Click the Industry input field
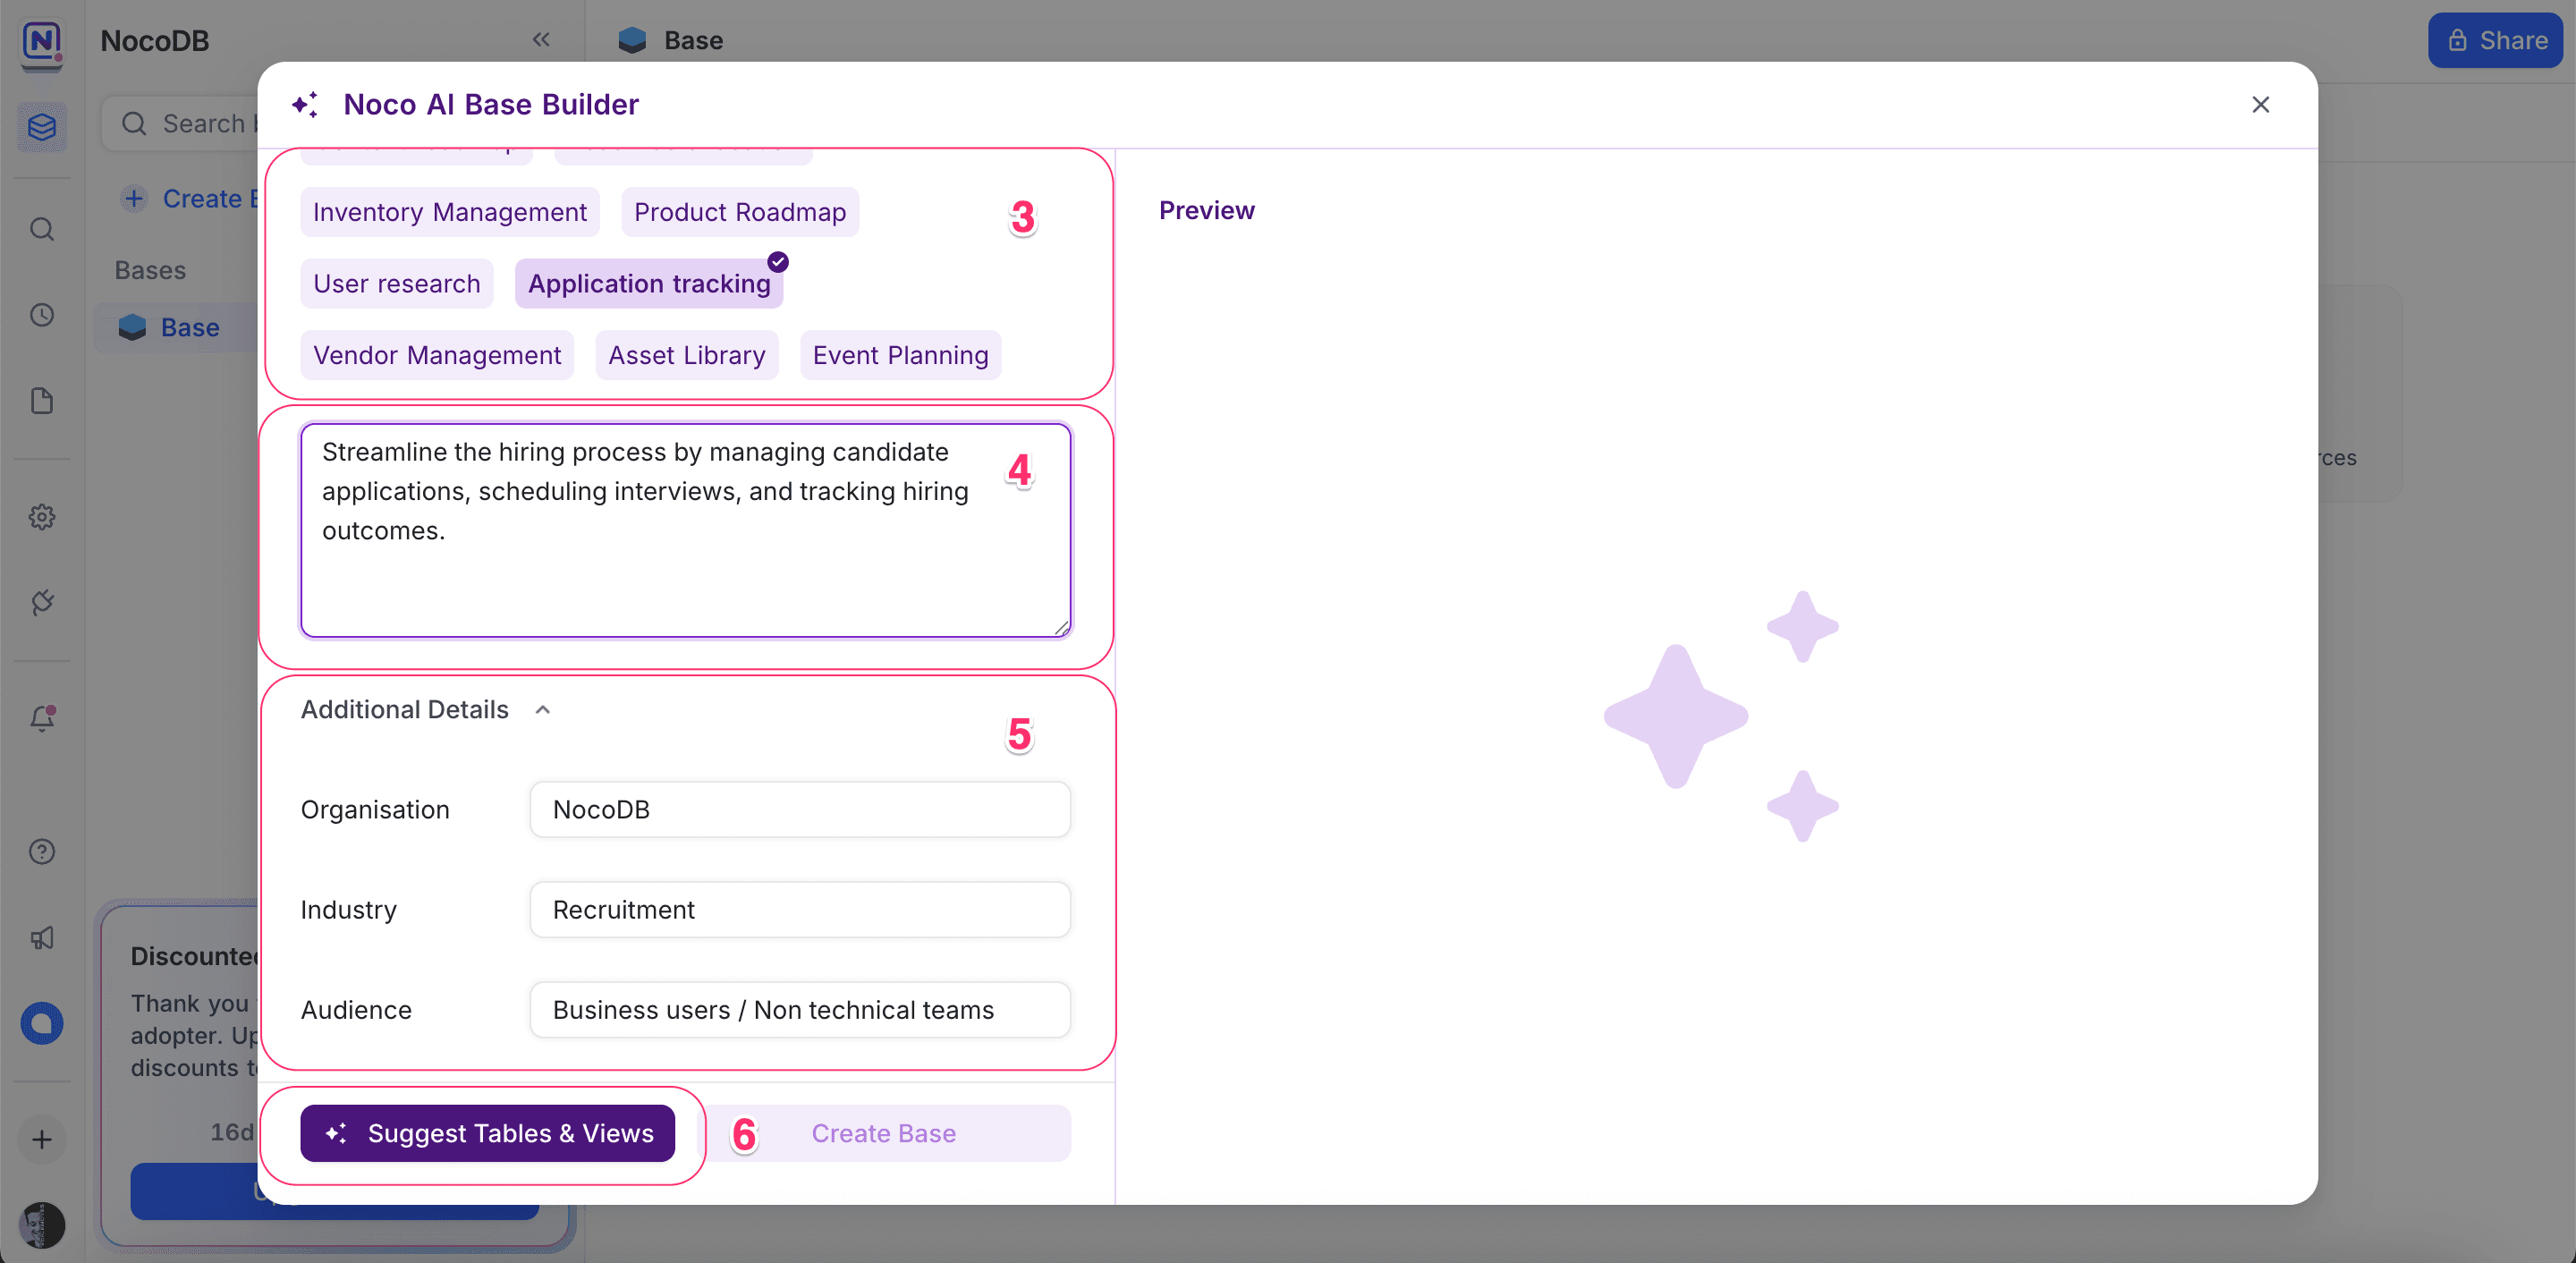Screen dimensions: 2576x1263 [799, 909]
